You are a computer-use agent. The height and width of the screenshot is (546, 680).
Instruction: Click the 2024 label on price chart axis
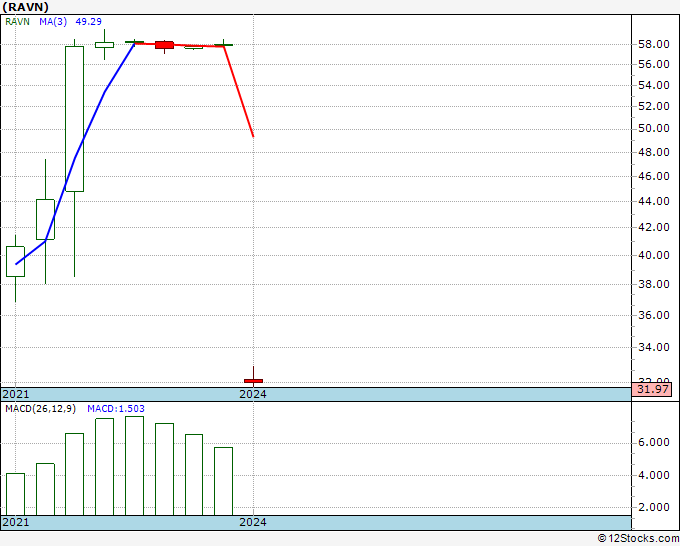(253, 394)
